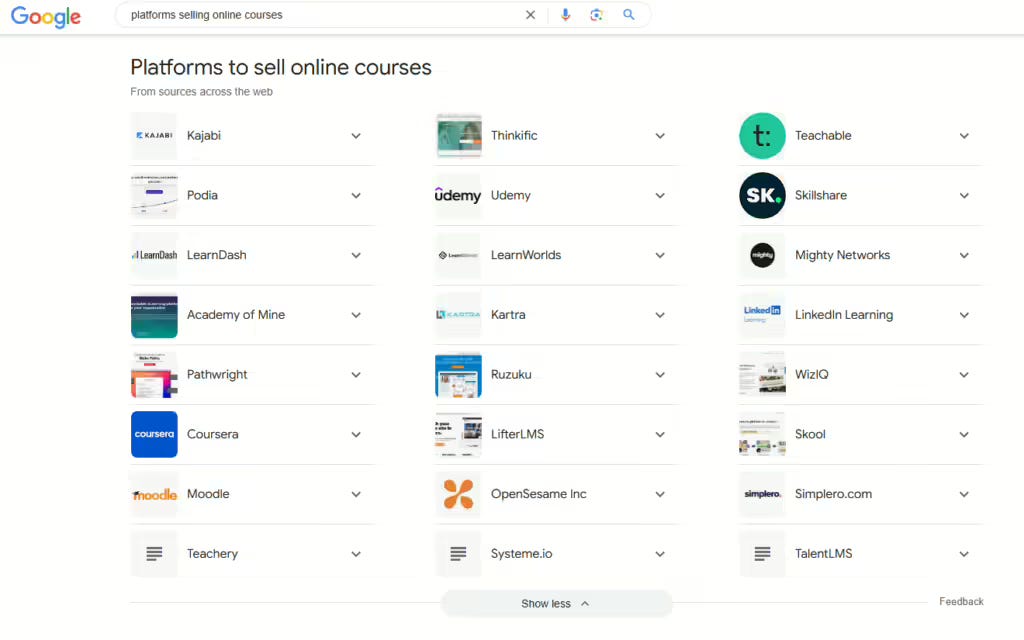1024x640 pixels.
Task: Click the Mighty Networks name text
Action: [x=842, y=255]
